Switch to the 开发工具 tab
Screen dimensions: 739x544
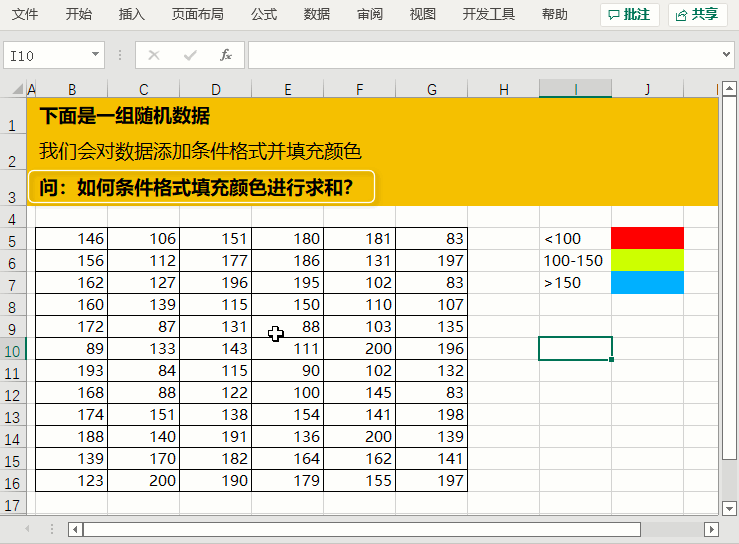pos(488,15)
